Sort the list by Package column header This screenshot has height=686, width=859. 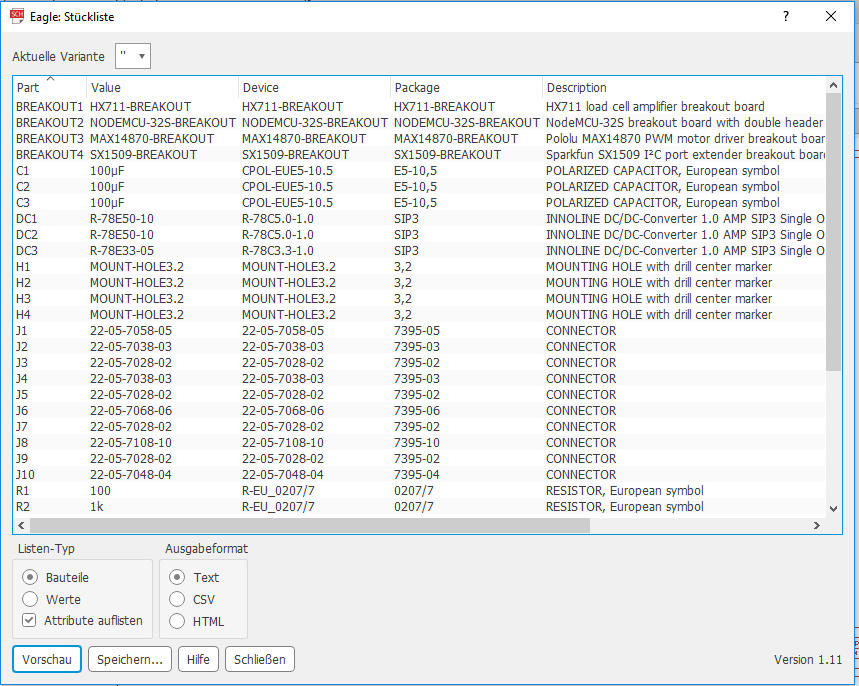466,87
